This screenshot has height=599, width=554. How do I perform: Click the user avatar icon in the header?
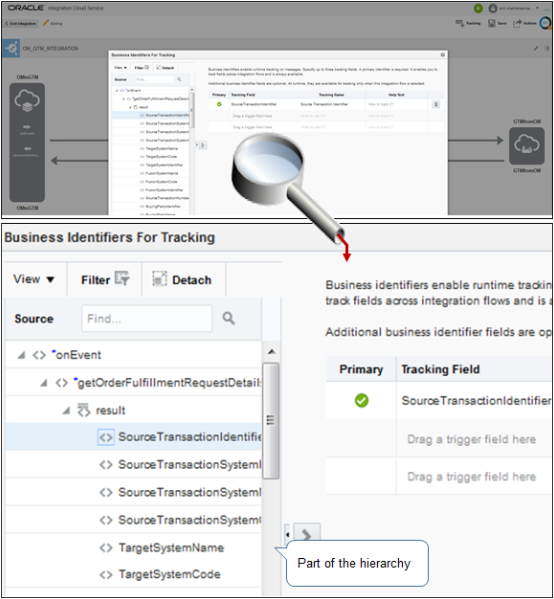pyautogui.click(x=493, y=8)
